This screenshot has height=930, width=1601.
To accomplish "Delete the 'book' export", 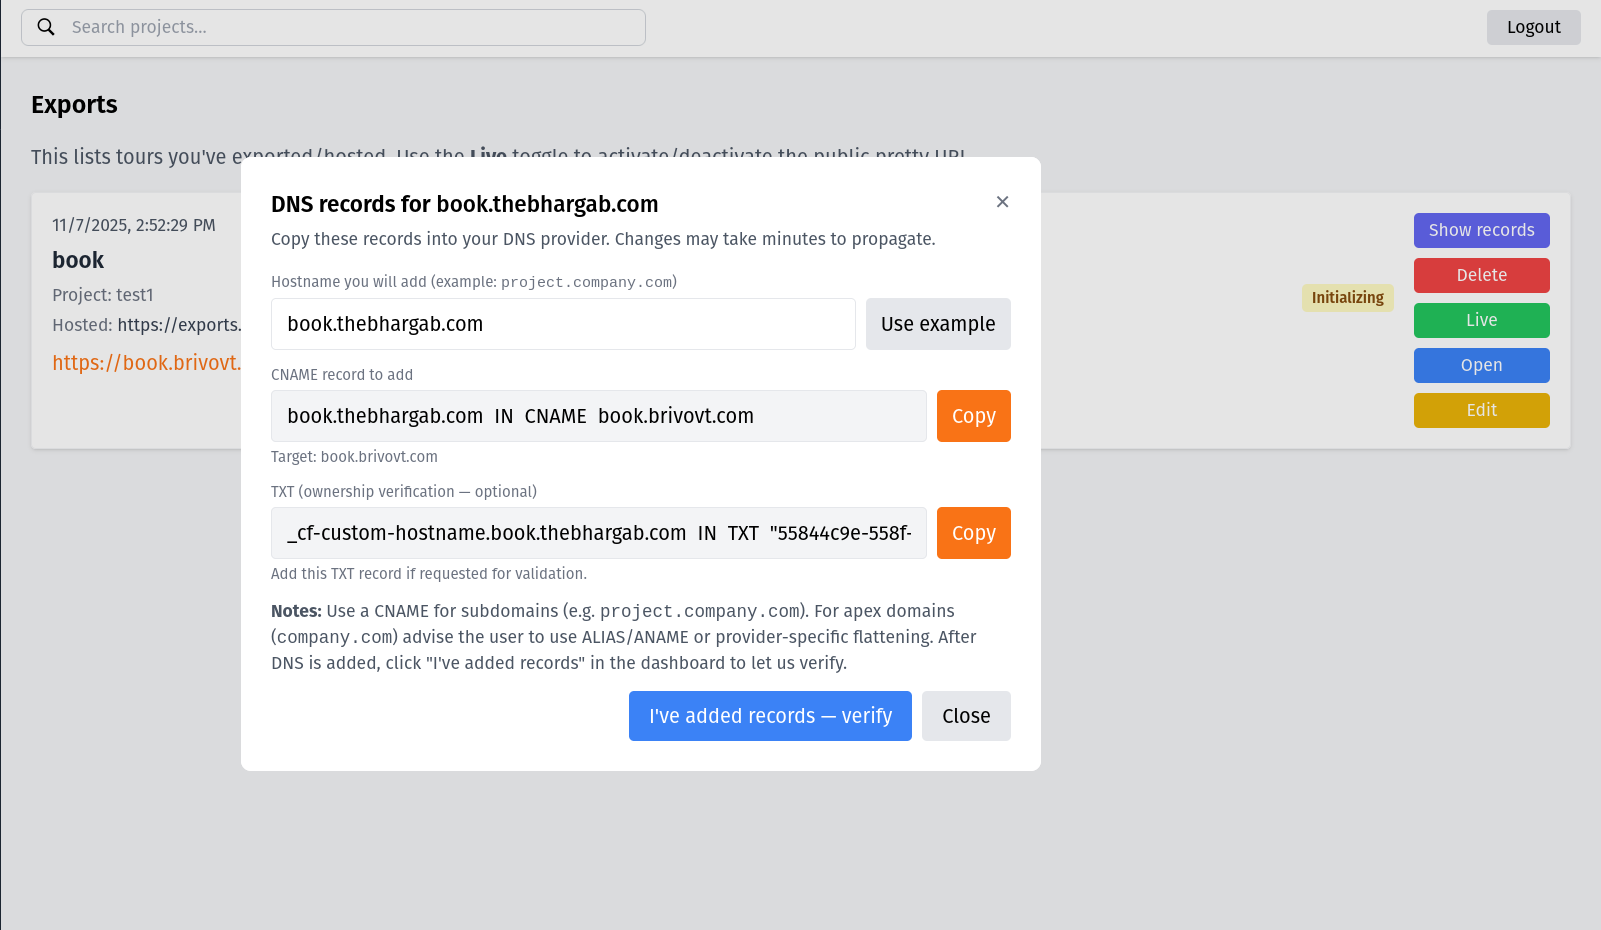I will (x=1481, y=275).
